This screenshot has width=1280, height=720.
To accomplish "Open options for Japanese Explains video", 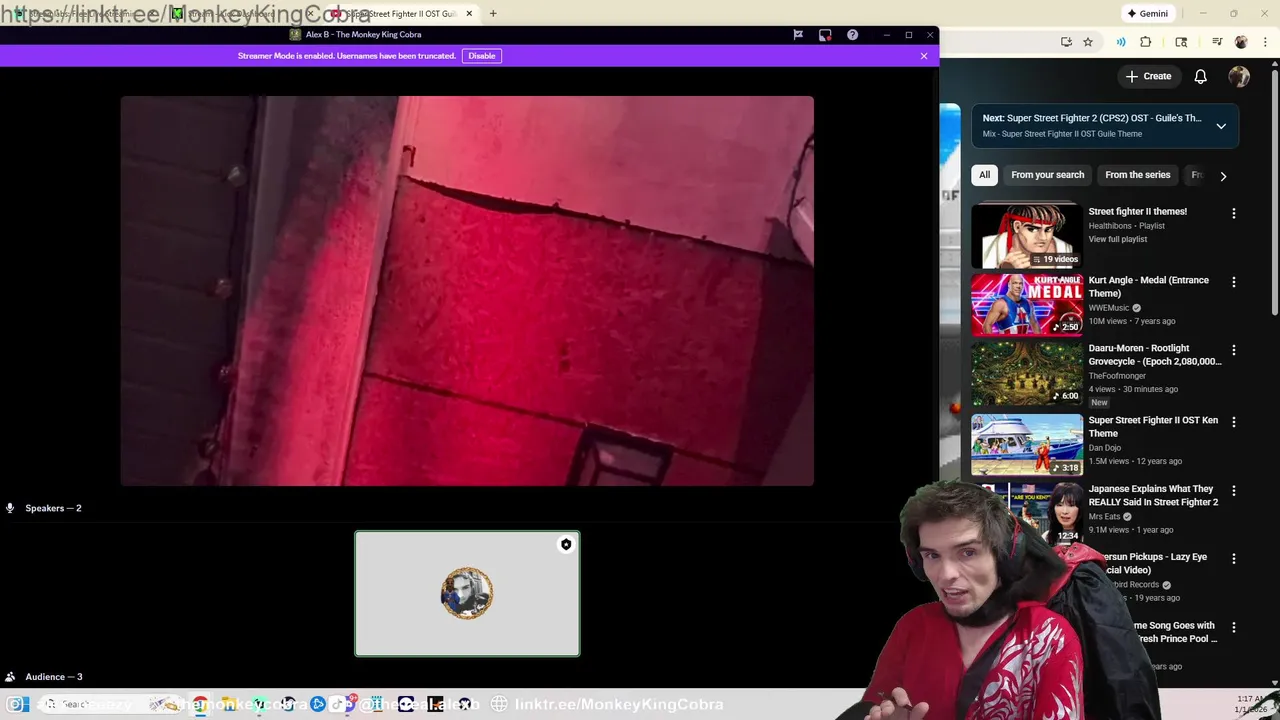I will coord(1233,491).
